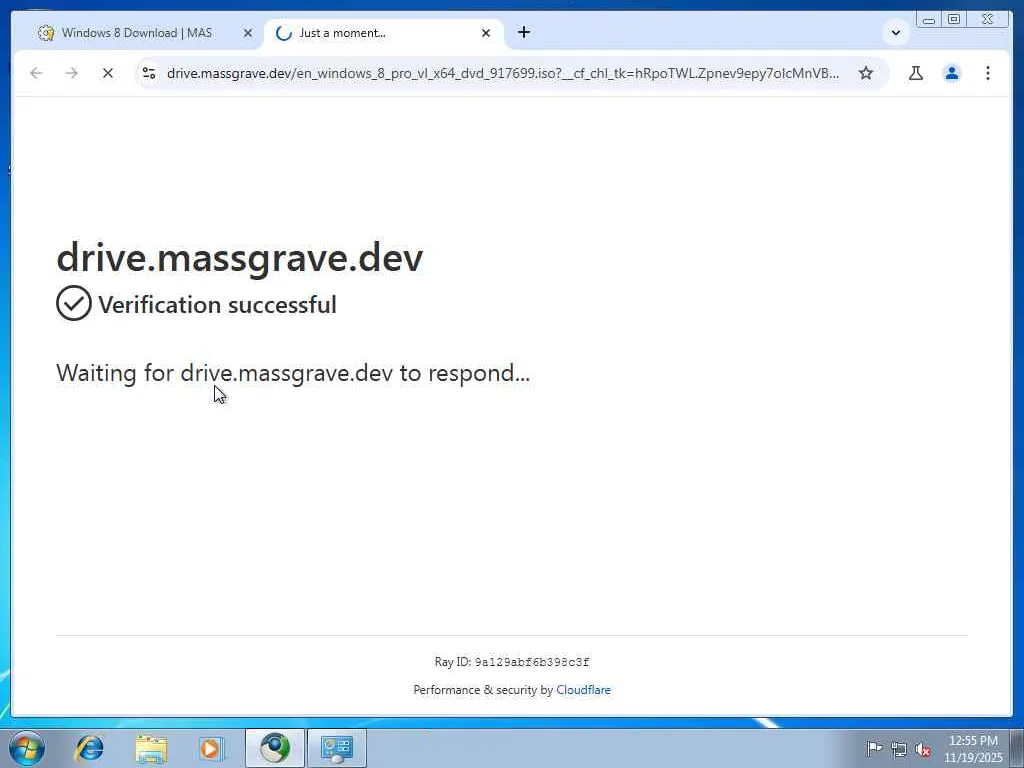Image resolution: width=1024 pixels, height=768 pixels.
Task: Open Chrome three-dot menu
Action: [987, 73]
